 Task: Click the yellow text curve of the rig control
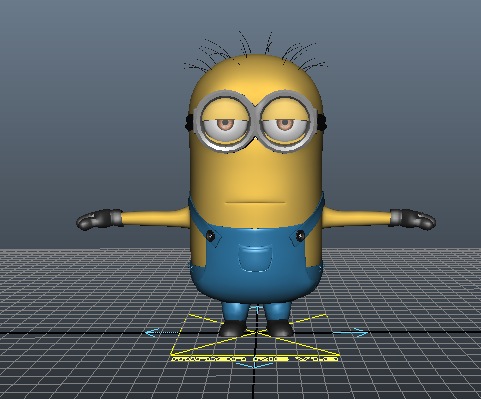254,359
